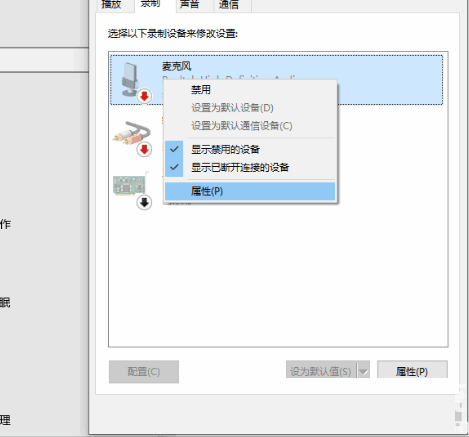Switch to the 声音 tab
The image size is (469, 437).
tap(189, 5)
